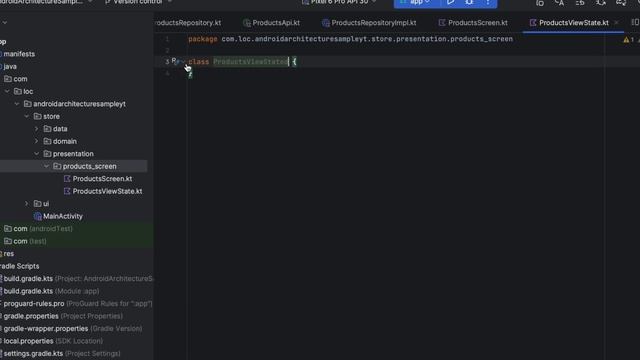Select the Gradle Scripts node
This screenshot has width=640, height=360.
point(20,266)
